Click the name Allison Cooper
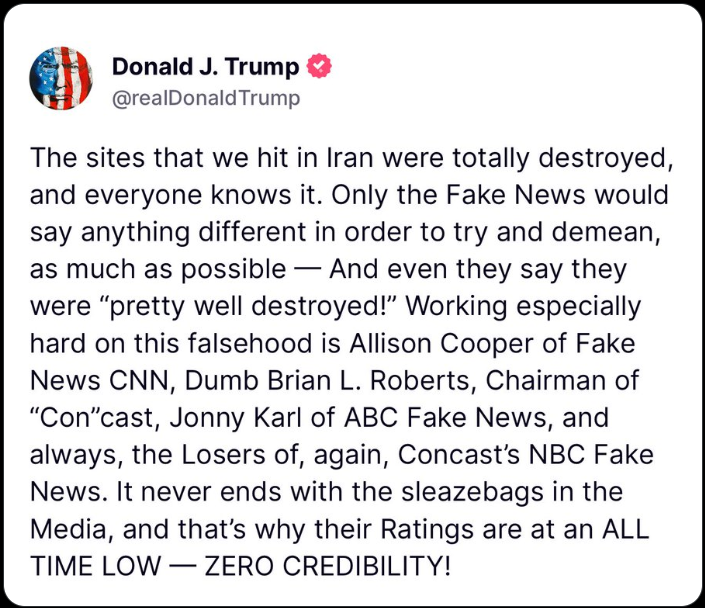The height and width of the screenshot is (608, 705). (x=489, y=341)
